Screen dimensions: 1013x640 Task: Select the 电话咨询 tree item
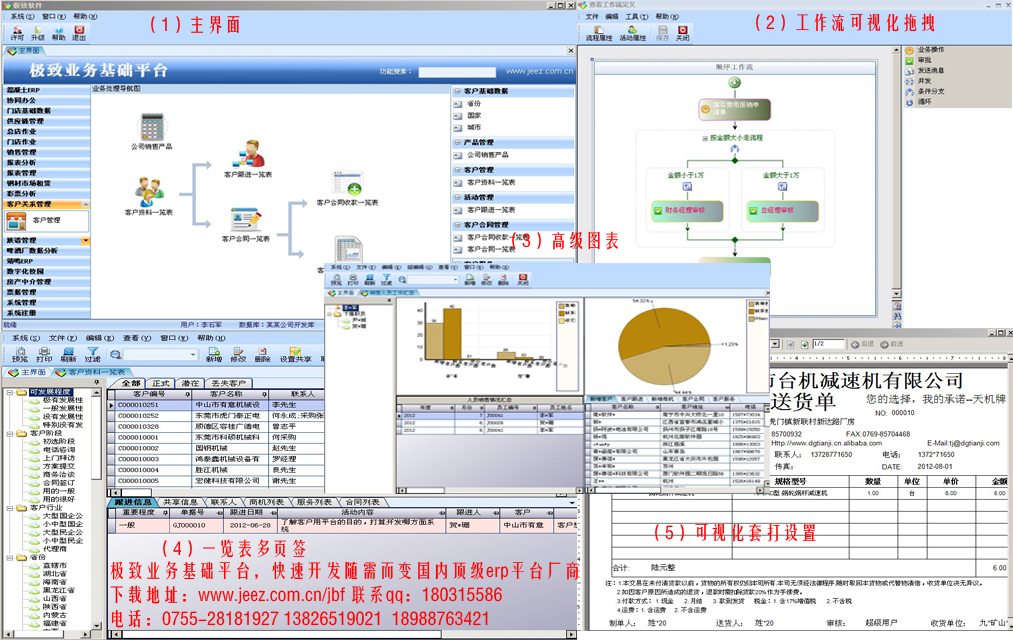click(59, 449)
